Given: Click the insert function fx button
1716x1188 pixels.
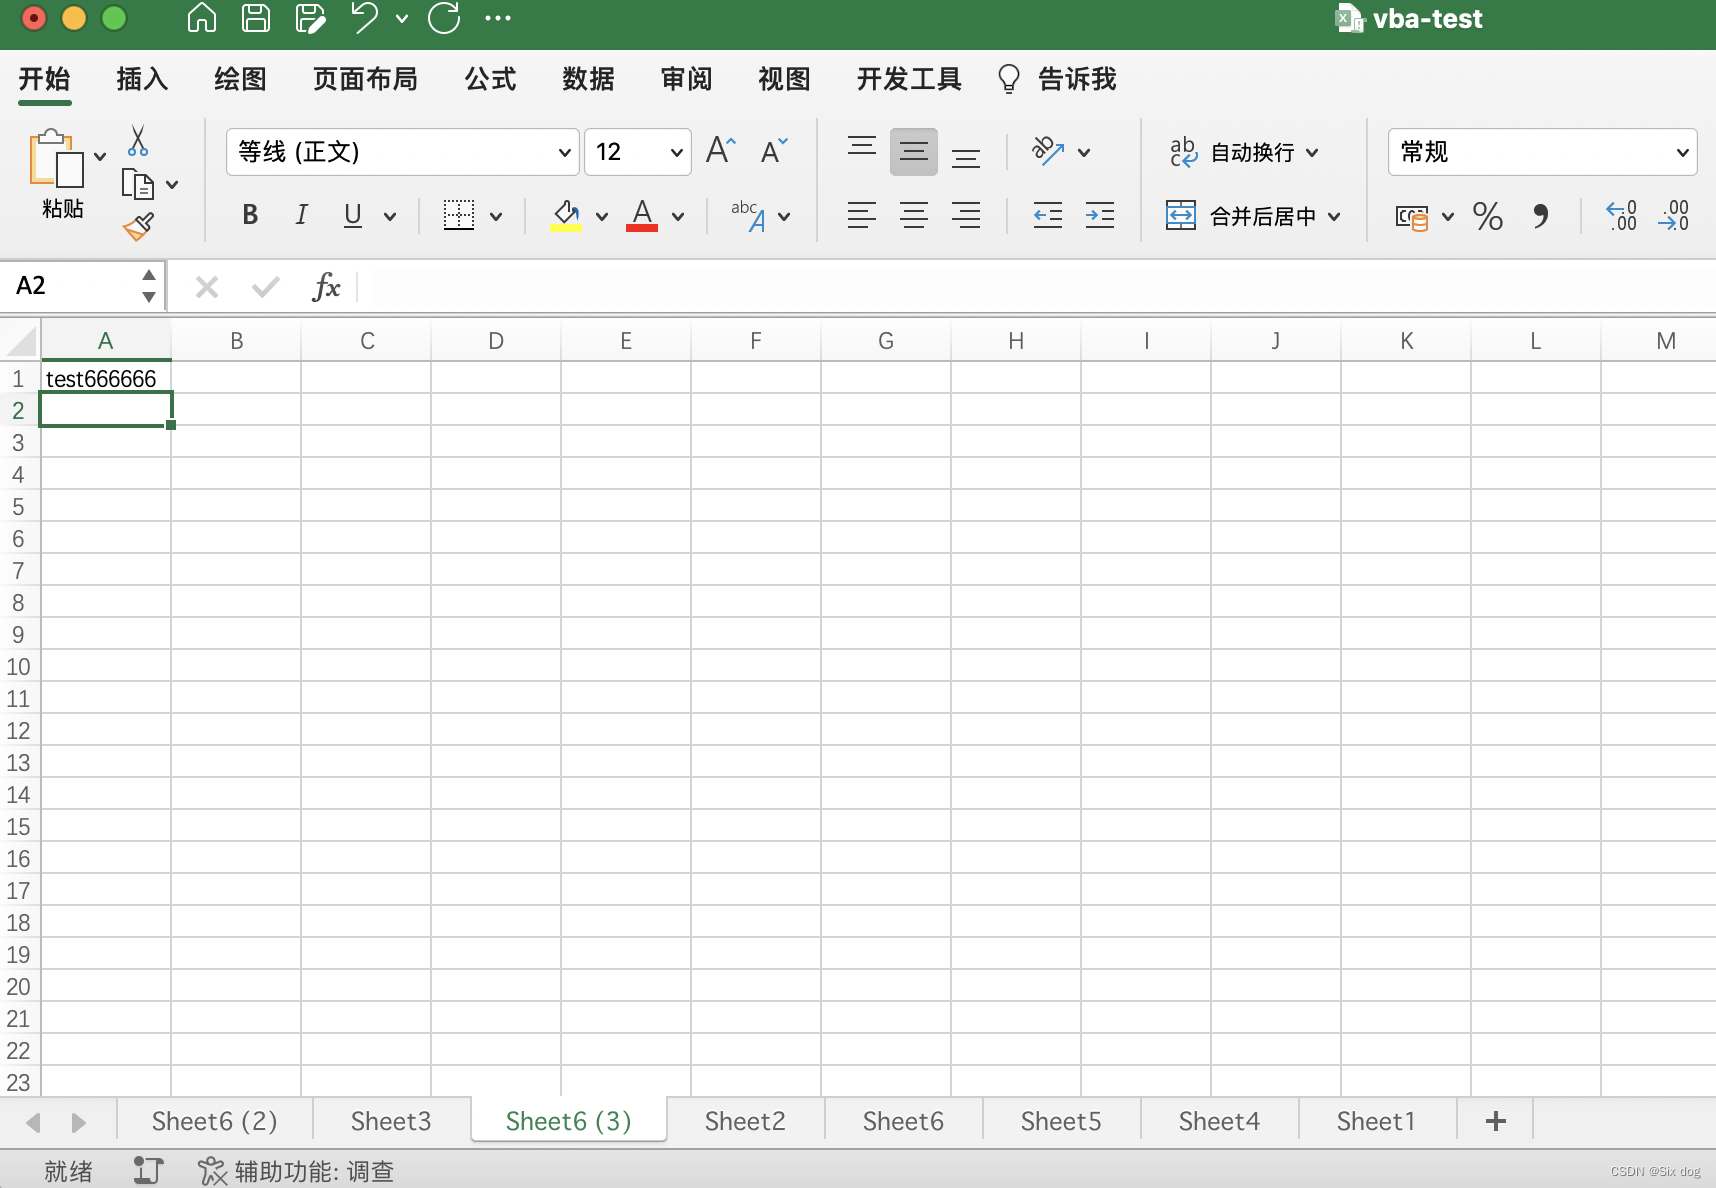Looking at the screenshot, I should 326,287.
